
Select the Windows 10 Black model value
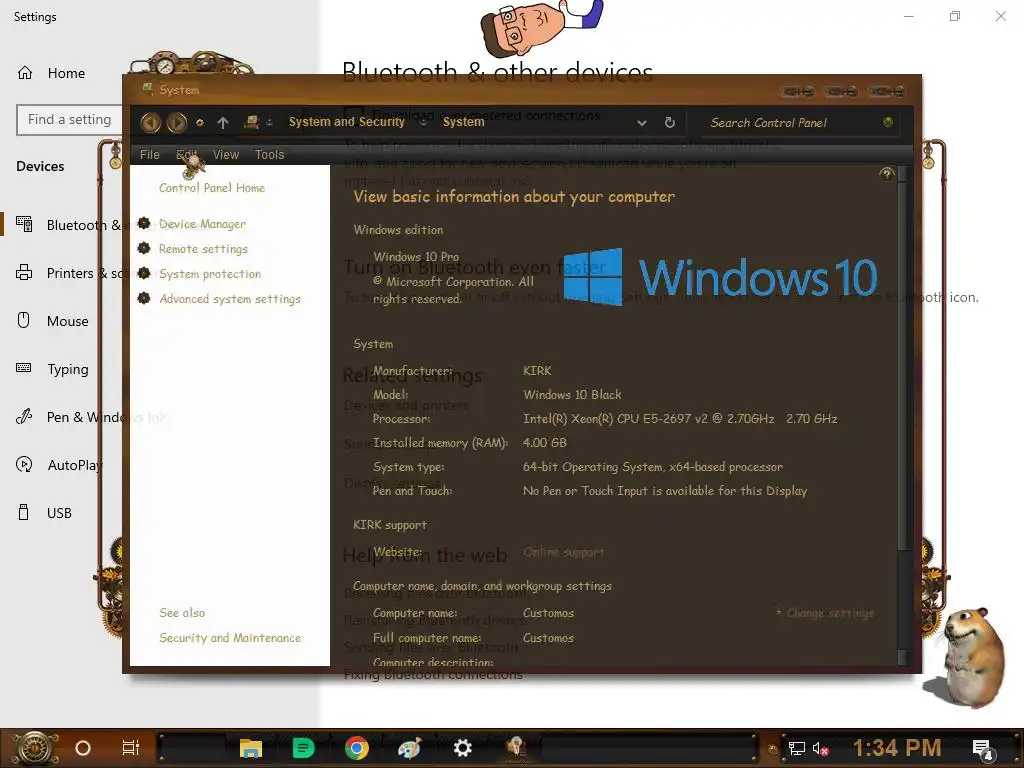[572, 394]
